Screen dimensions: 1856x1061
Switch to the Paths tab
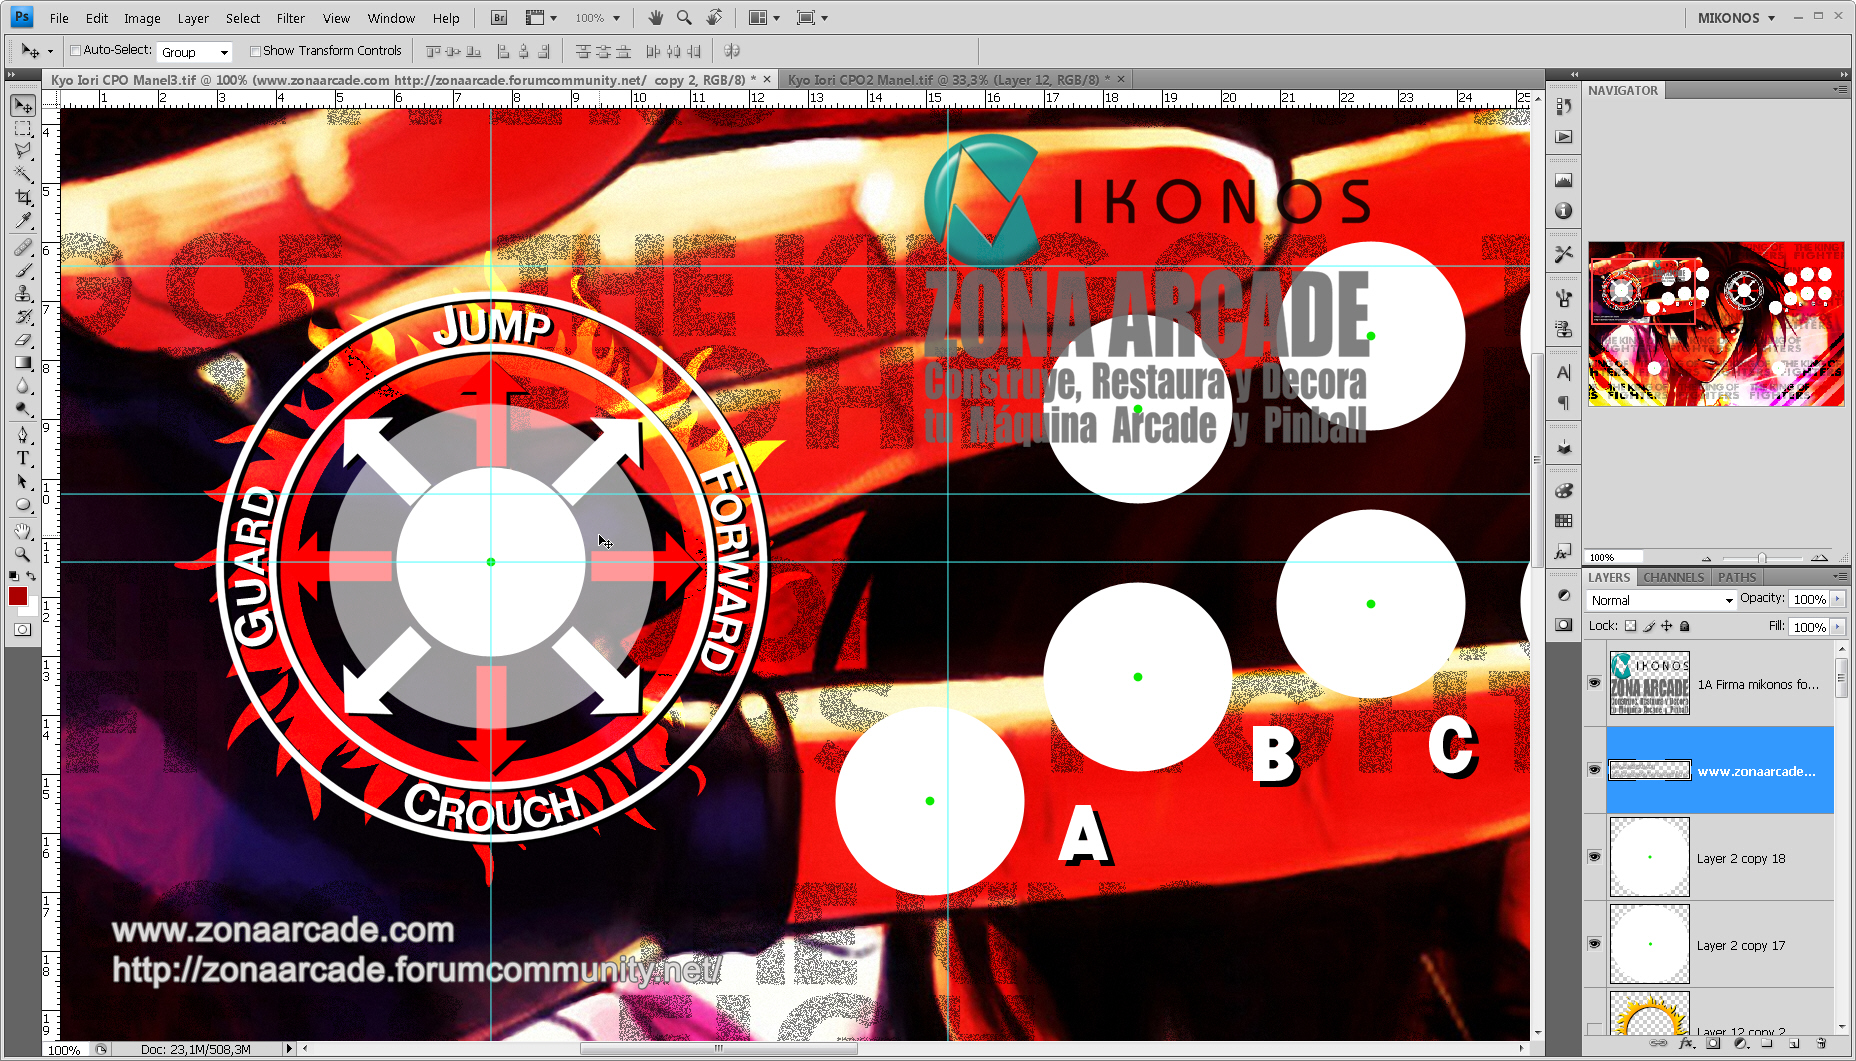click(1737, 577)
